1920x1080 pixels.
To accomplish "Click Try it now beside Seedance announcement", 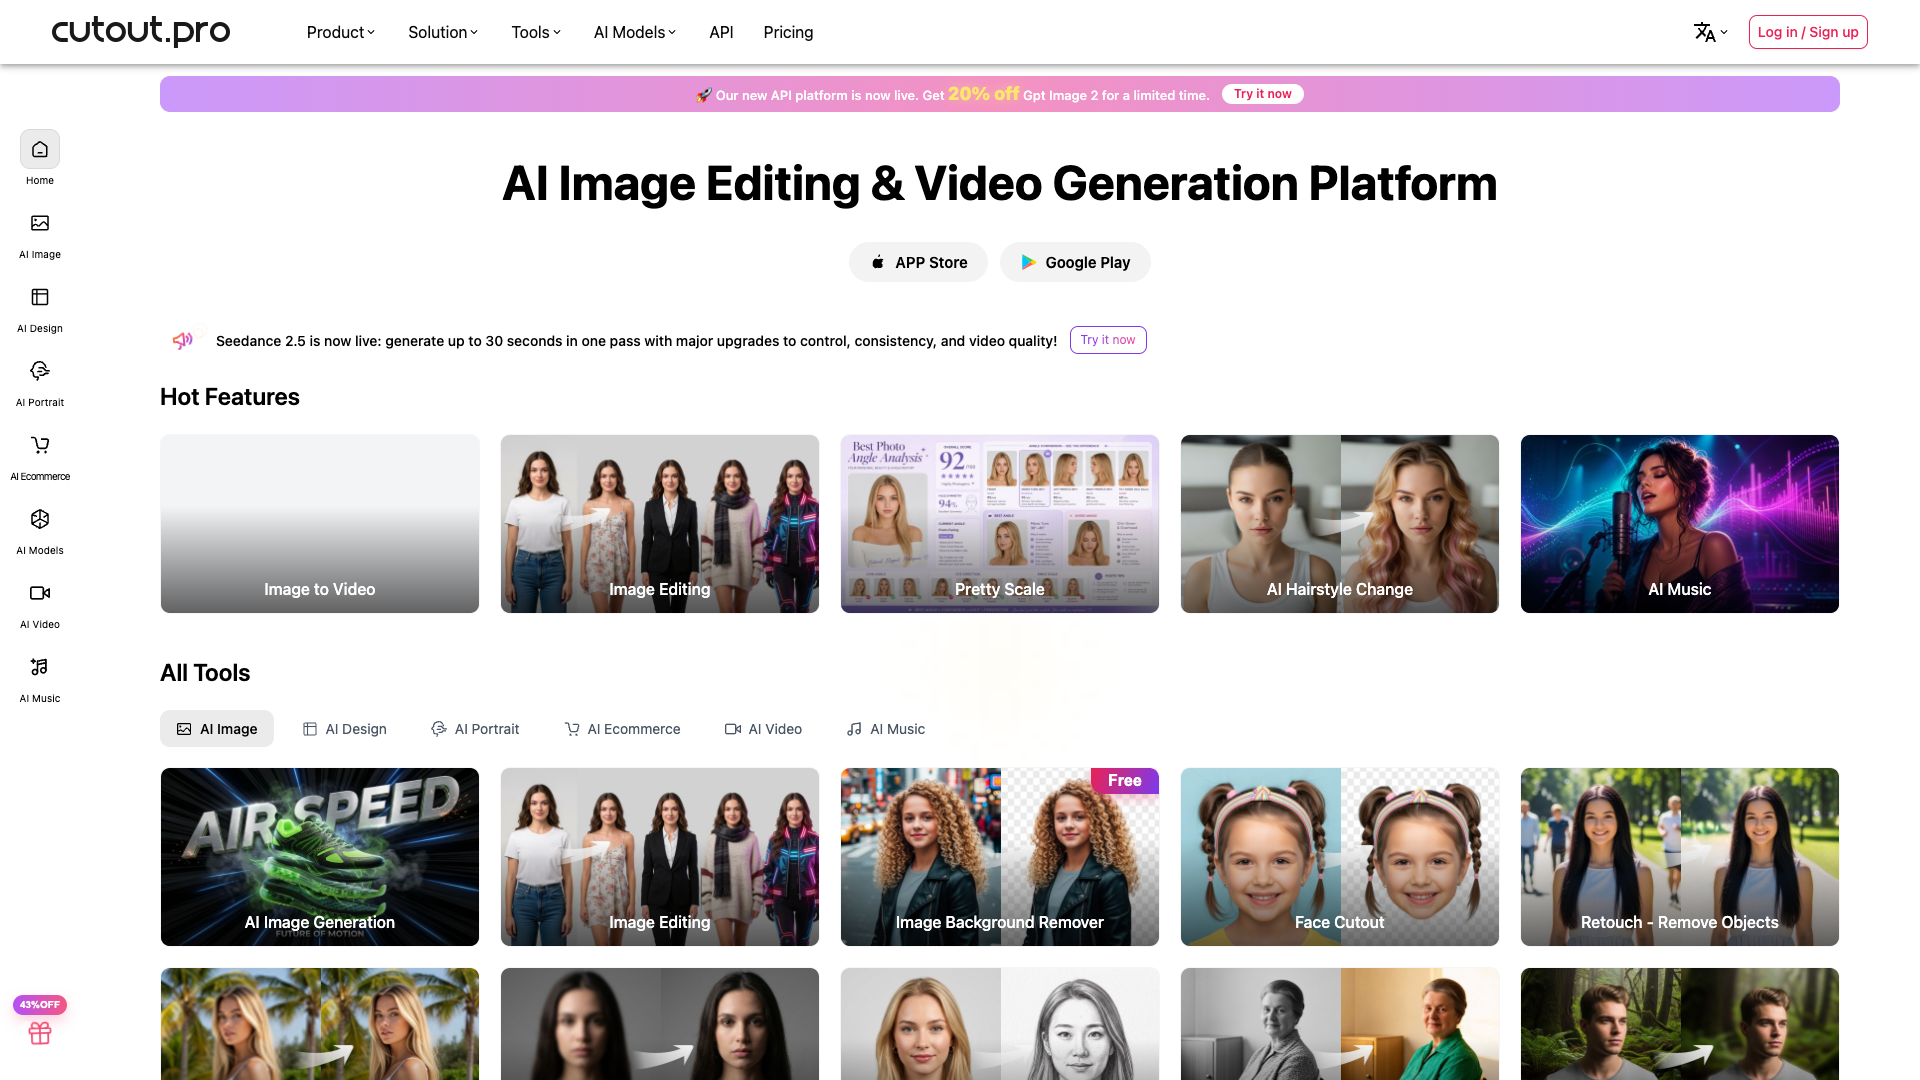I will click(1108, 340).
